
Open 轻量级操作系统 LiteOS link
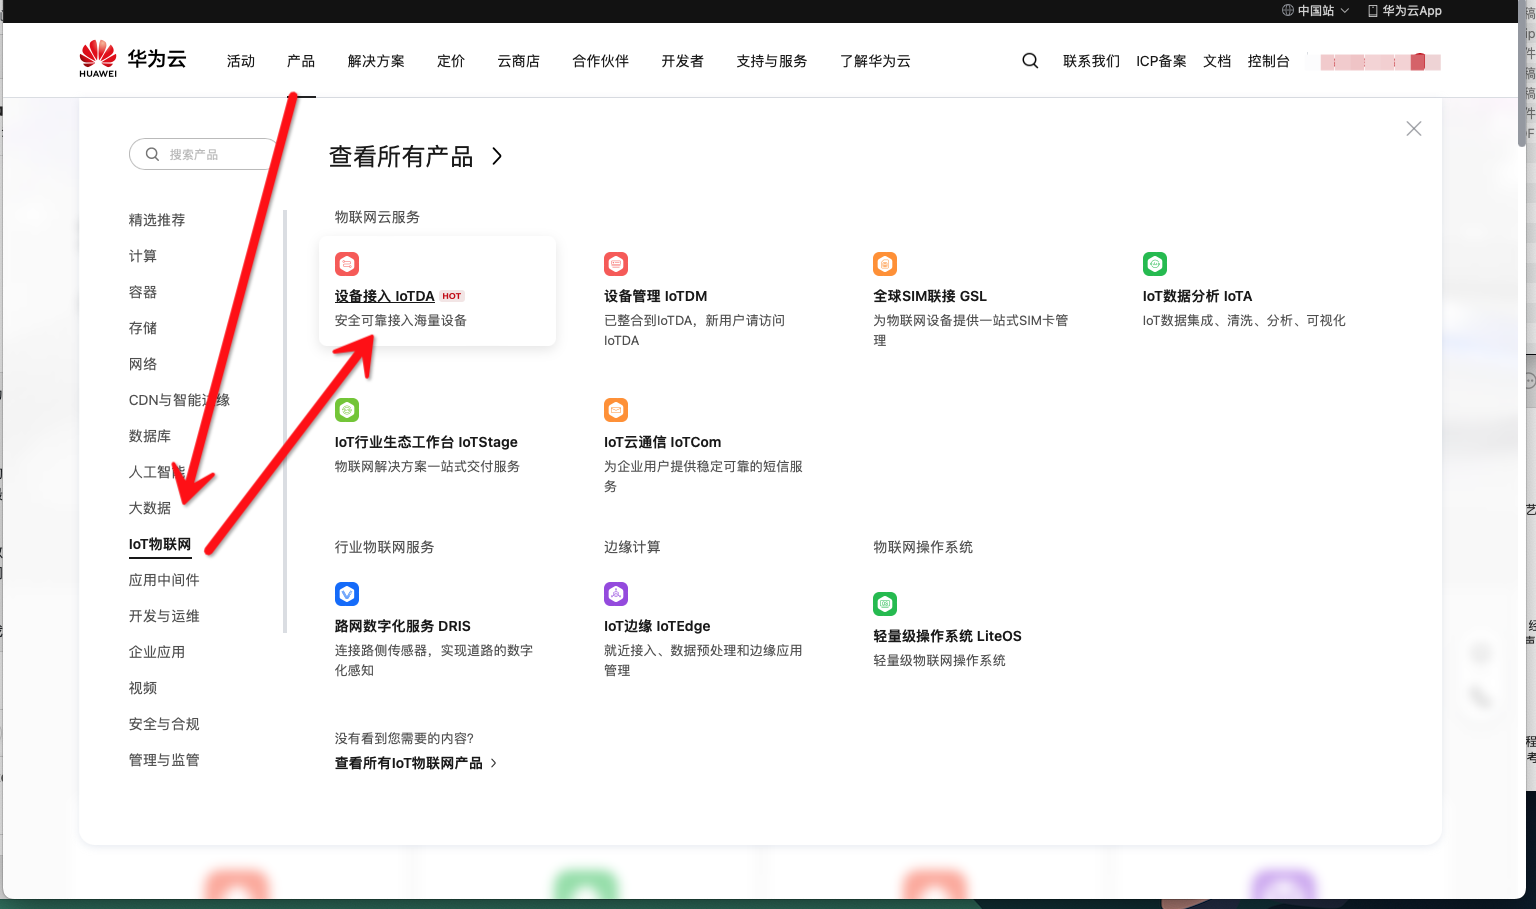(948, 636)
